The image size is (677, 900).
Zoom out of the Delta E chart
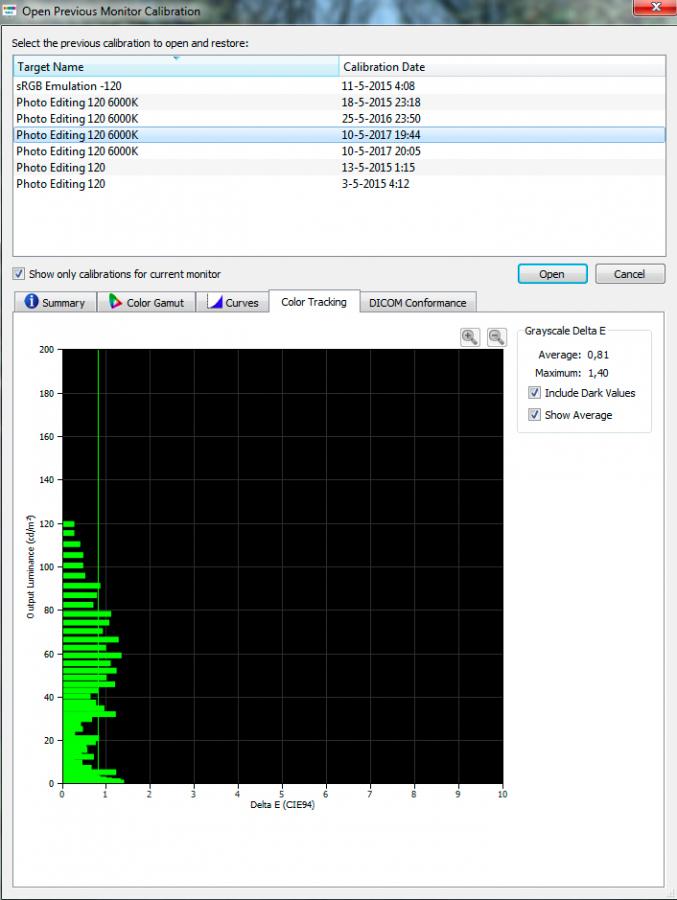coord(497,337)
